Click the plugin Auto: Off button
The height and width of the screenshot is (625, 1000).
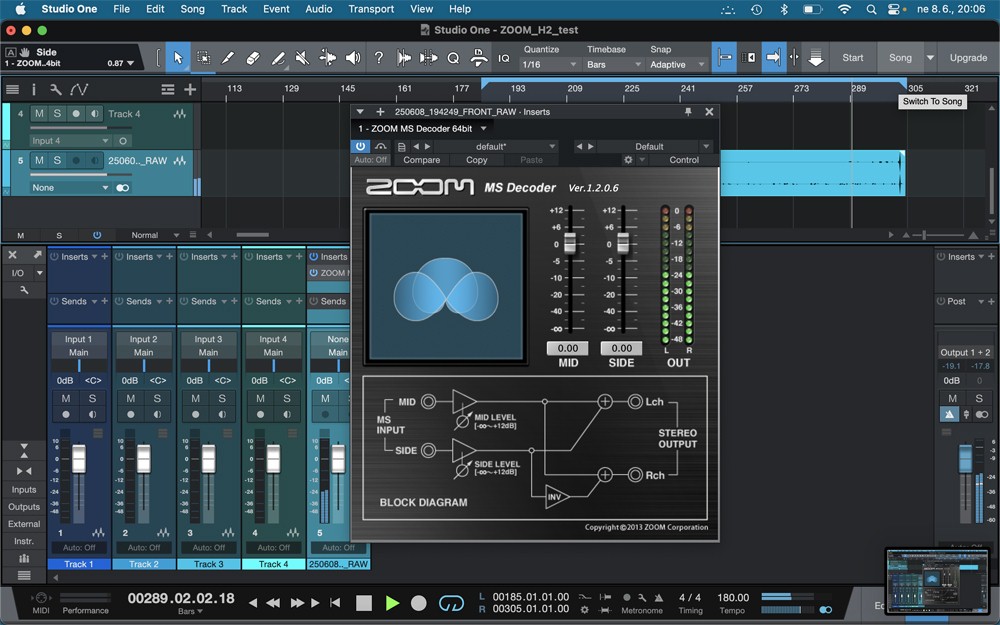click(371, 160)
